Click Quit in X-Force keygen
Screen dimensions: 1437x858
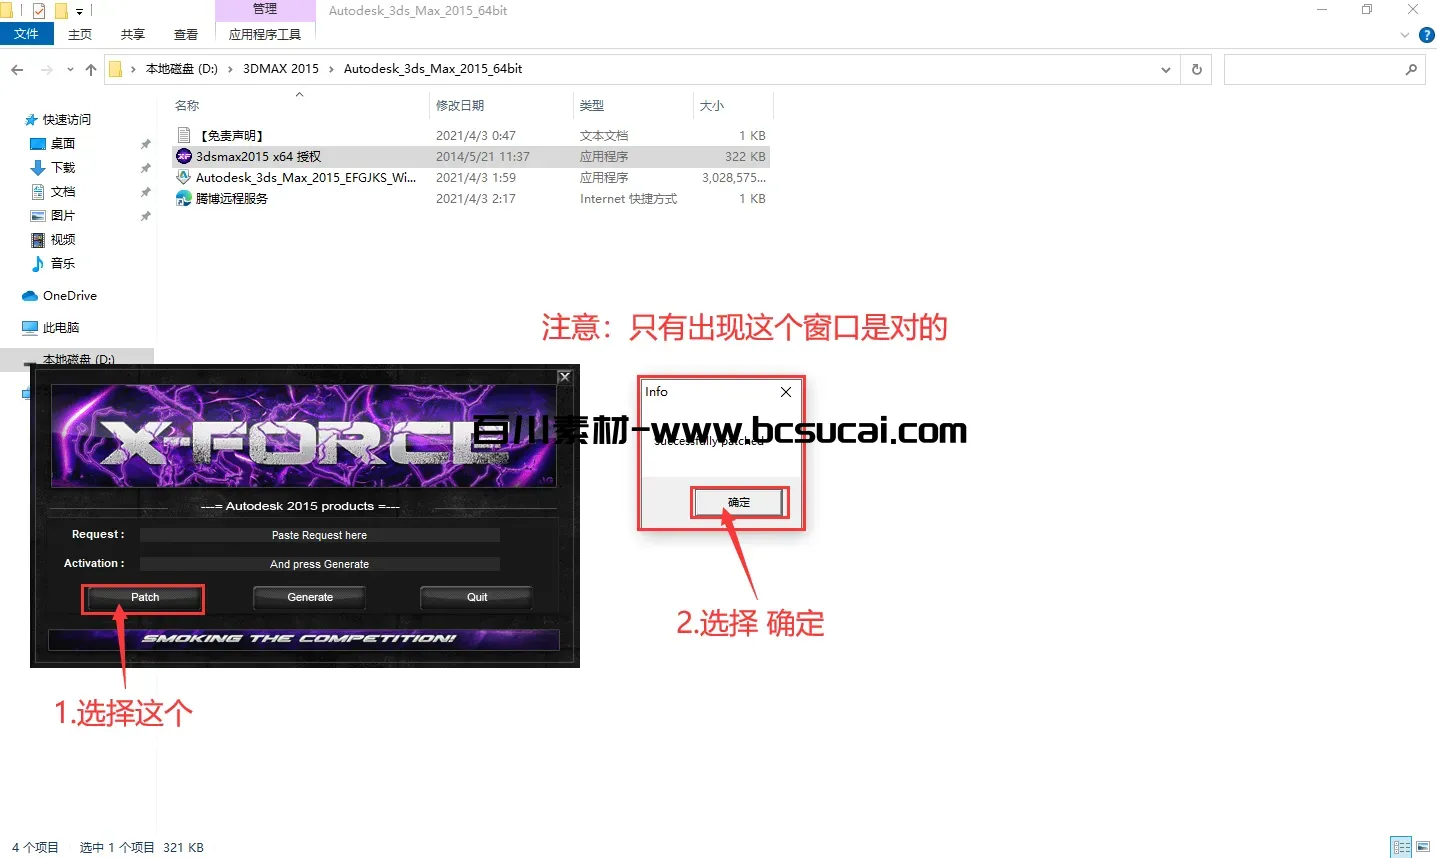[477, 597]
